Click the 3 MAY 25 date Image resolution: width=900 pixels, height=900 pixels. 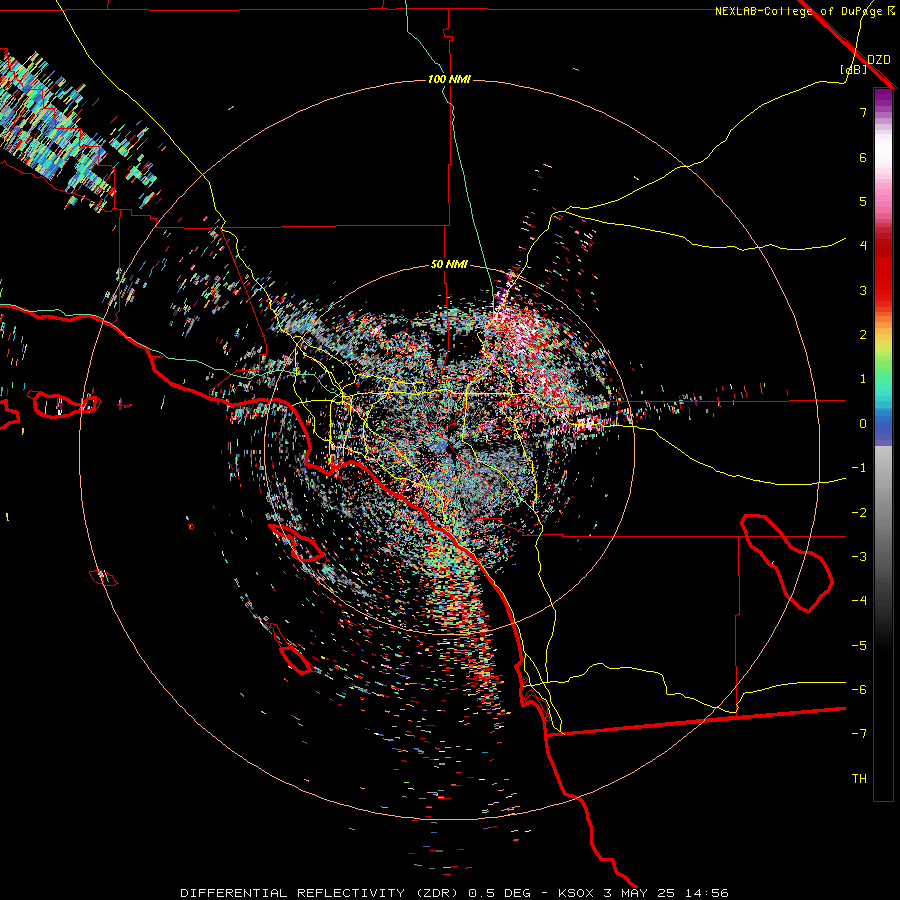[x=641, y=893]
